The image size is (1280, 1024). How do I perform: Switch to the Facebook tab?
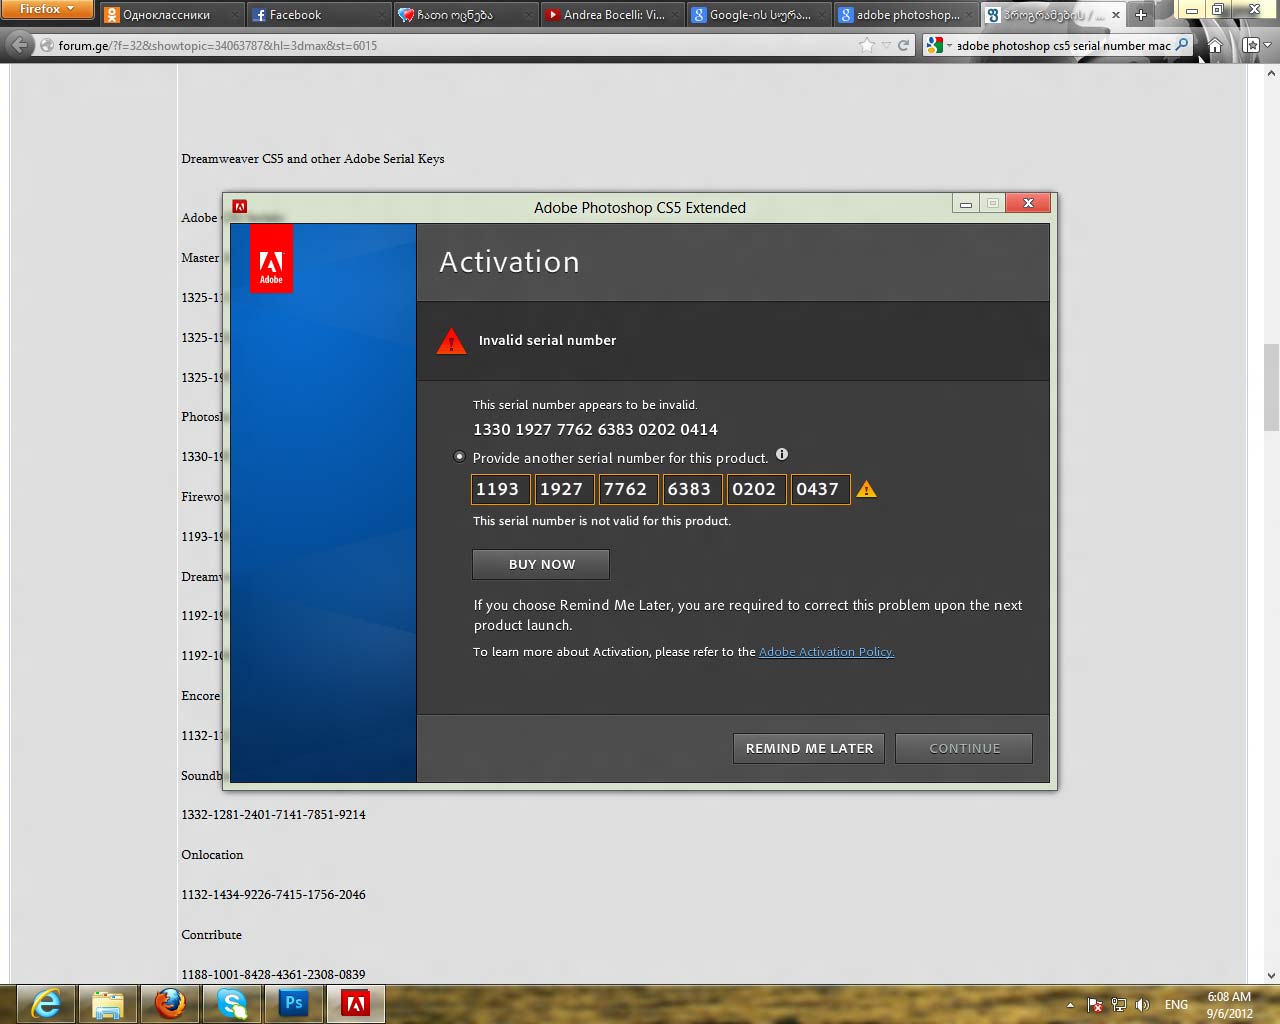click(x=310, y=15)
